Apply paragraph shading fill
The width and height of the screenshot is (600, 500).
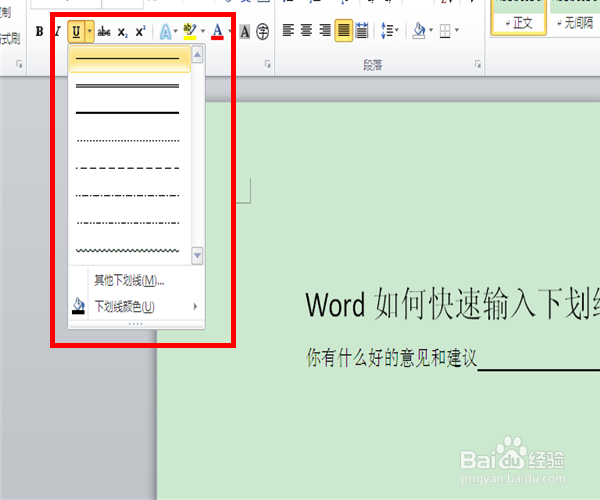pyautogui.click(x=419, y=31)
